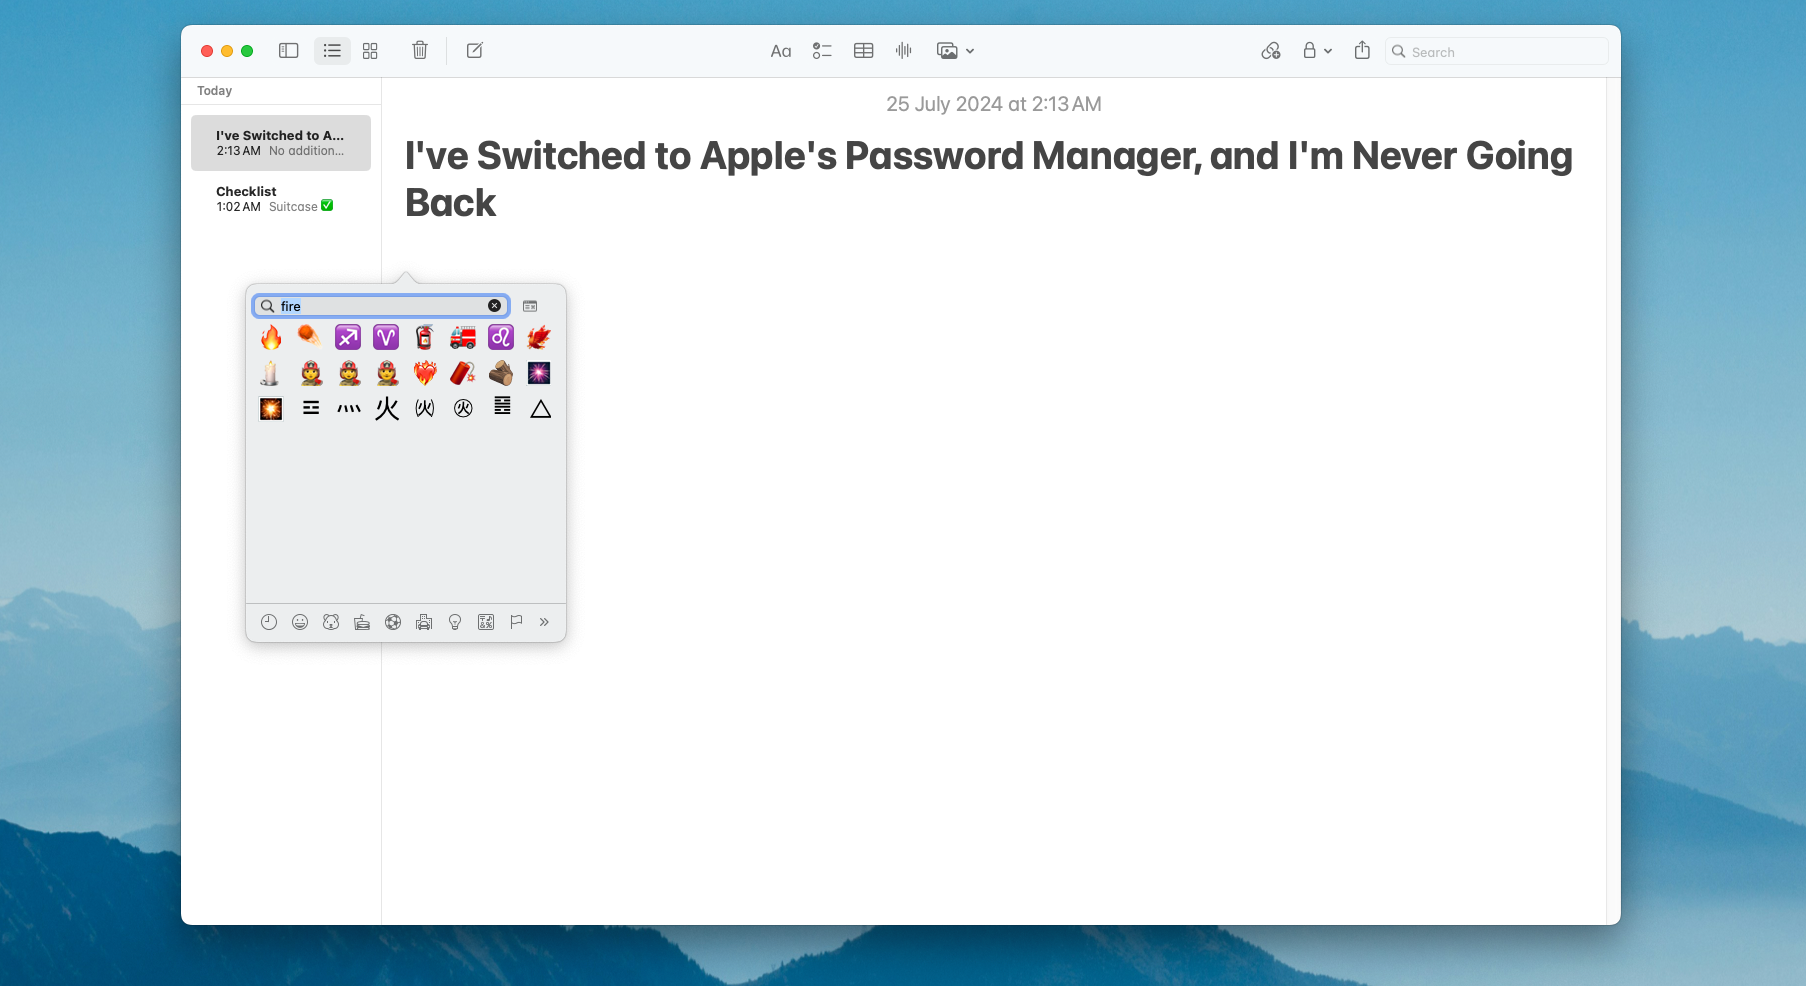
Task: Toggle the notes sidebar visibility
Action: tap(288, 51)
